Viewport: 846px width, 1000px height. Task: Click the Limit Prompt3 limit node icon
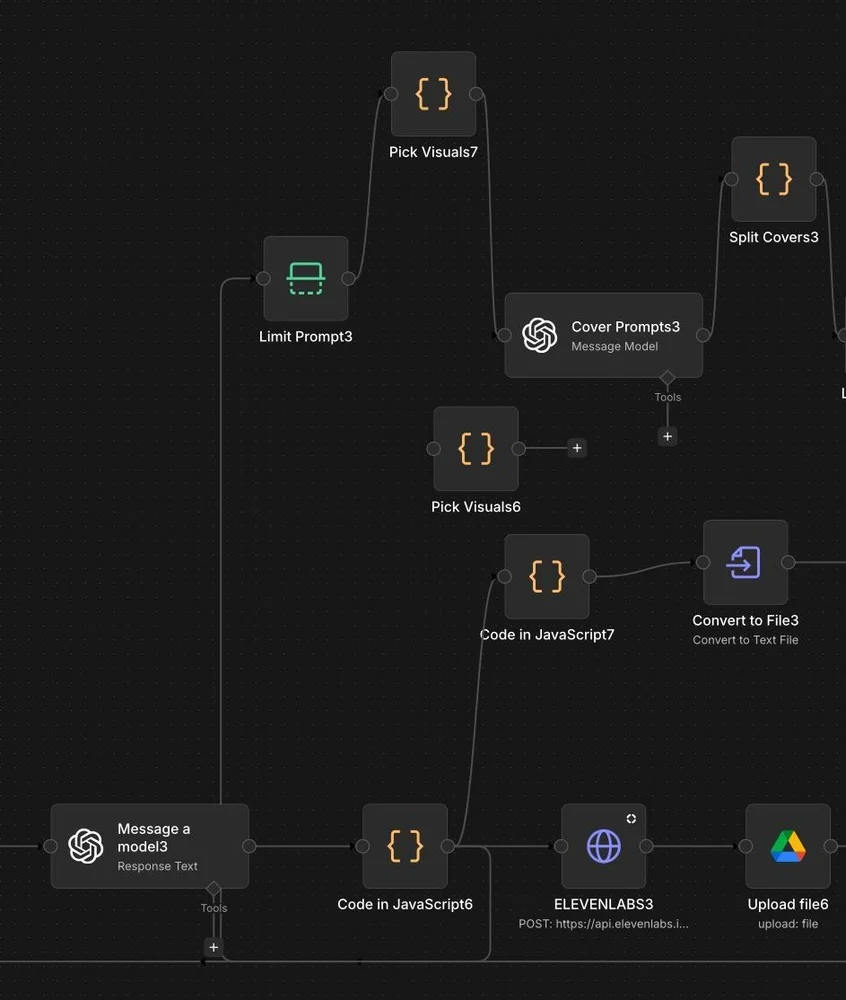(x=306, y=279)
